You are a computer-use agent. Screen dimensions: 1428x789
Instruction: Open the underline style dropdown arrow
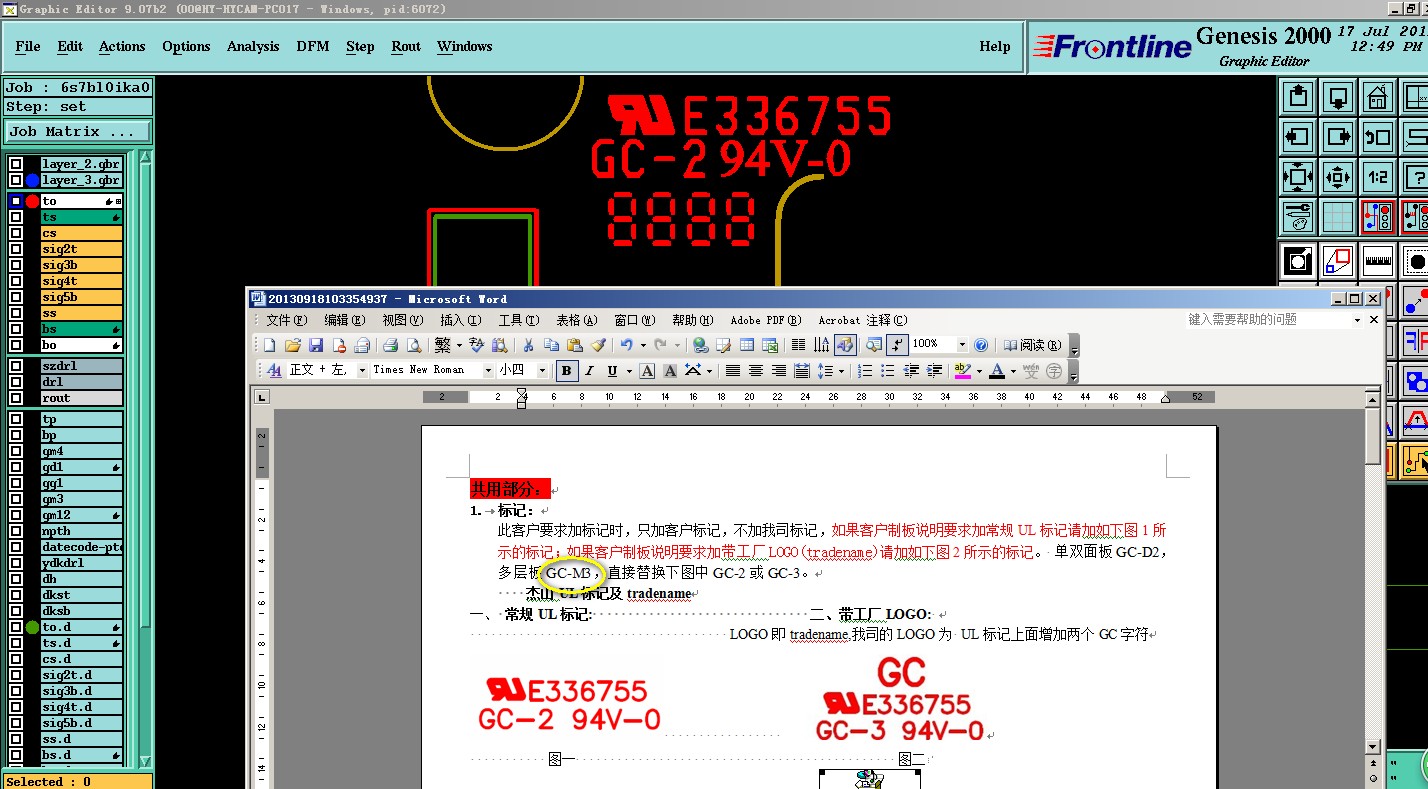(629, 371)
